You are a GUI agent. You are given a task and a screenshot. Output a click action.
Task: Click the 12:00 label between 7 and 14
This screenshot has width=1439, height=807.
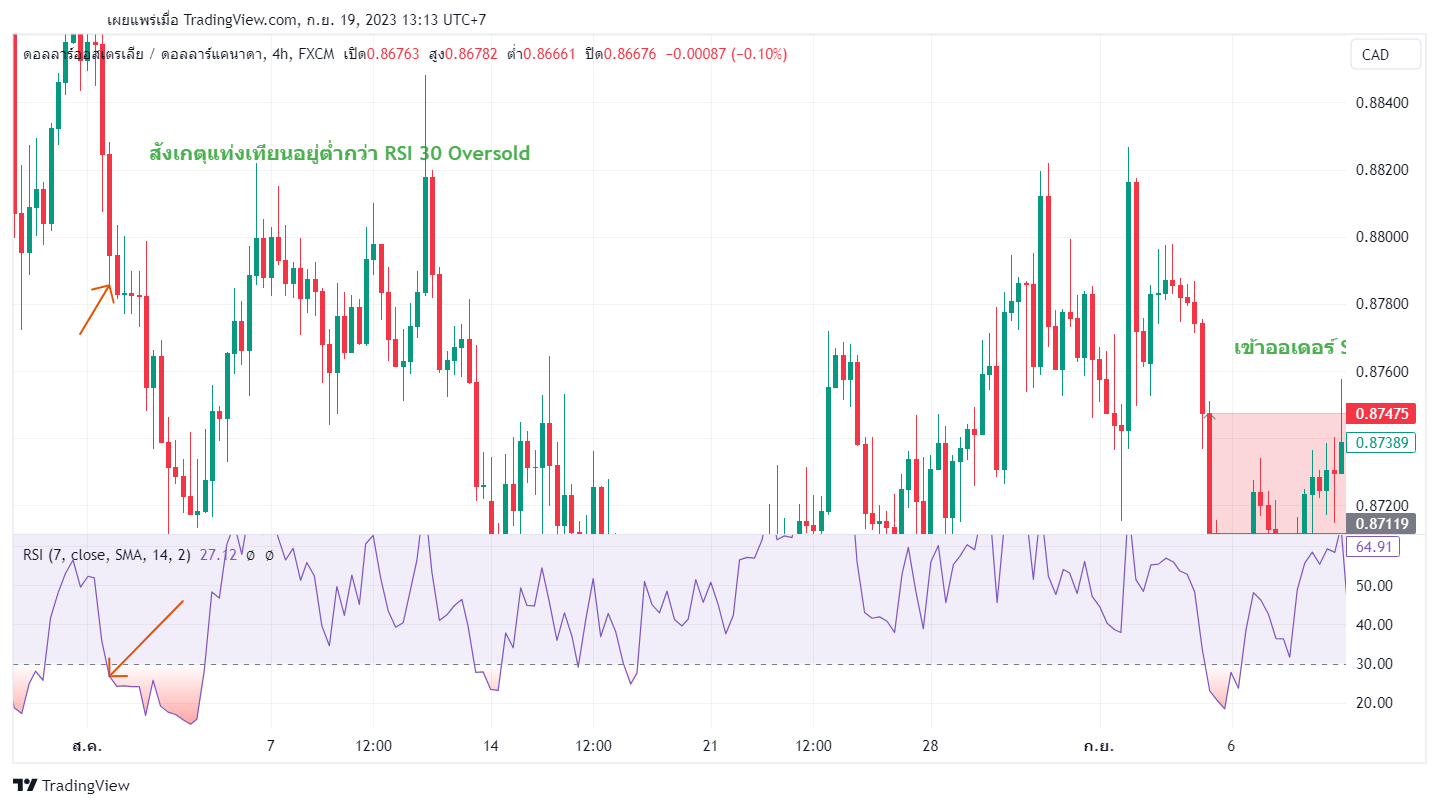pos(373,746)
